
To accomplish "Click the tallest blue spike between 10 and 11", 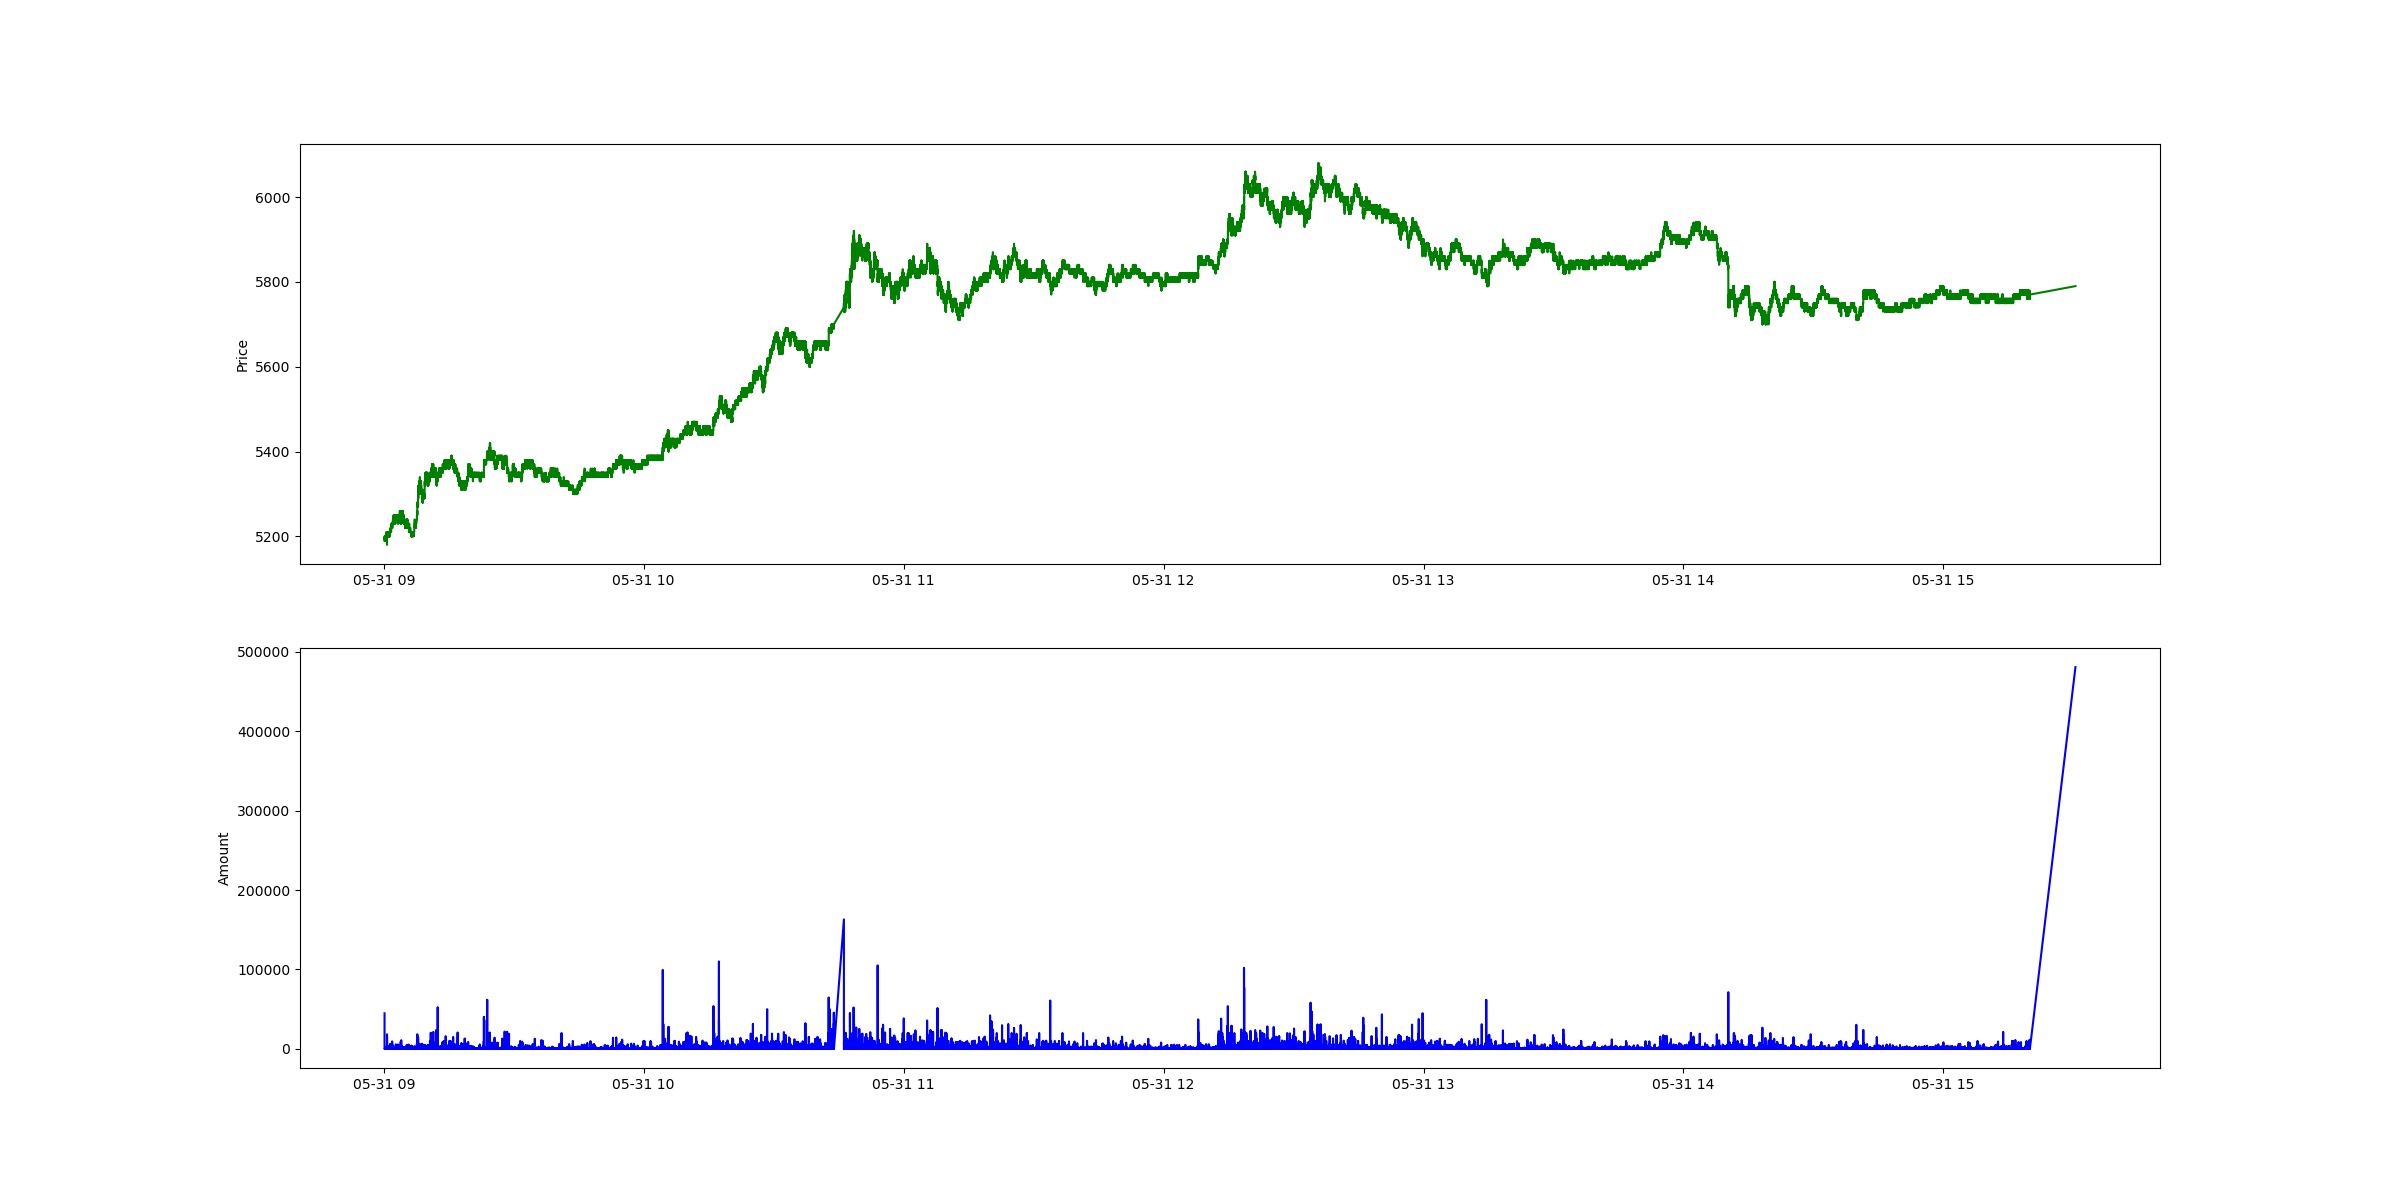I will pyautogui.click(x=844, y=920).
